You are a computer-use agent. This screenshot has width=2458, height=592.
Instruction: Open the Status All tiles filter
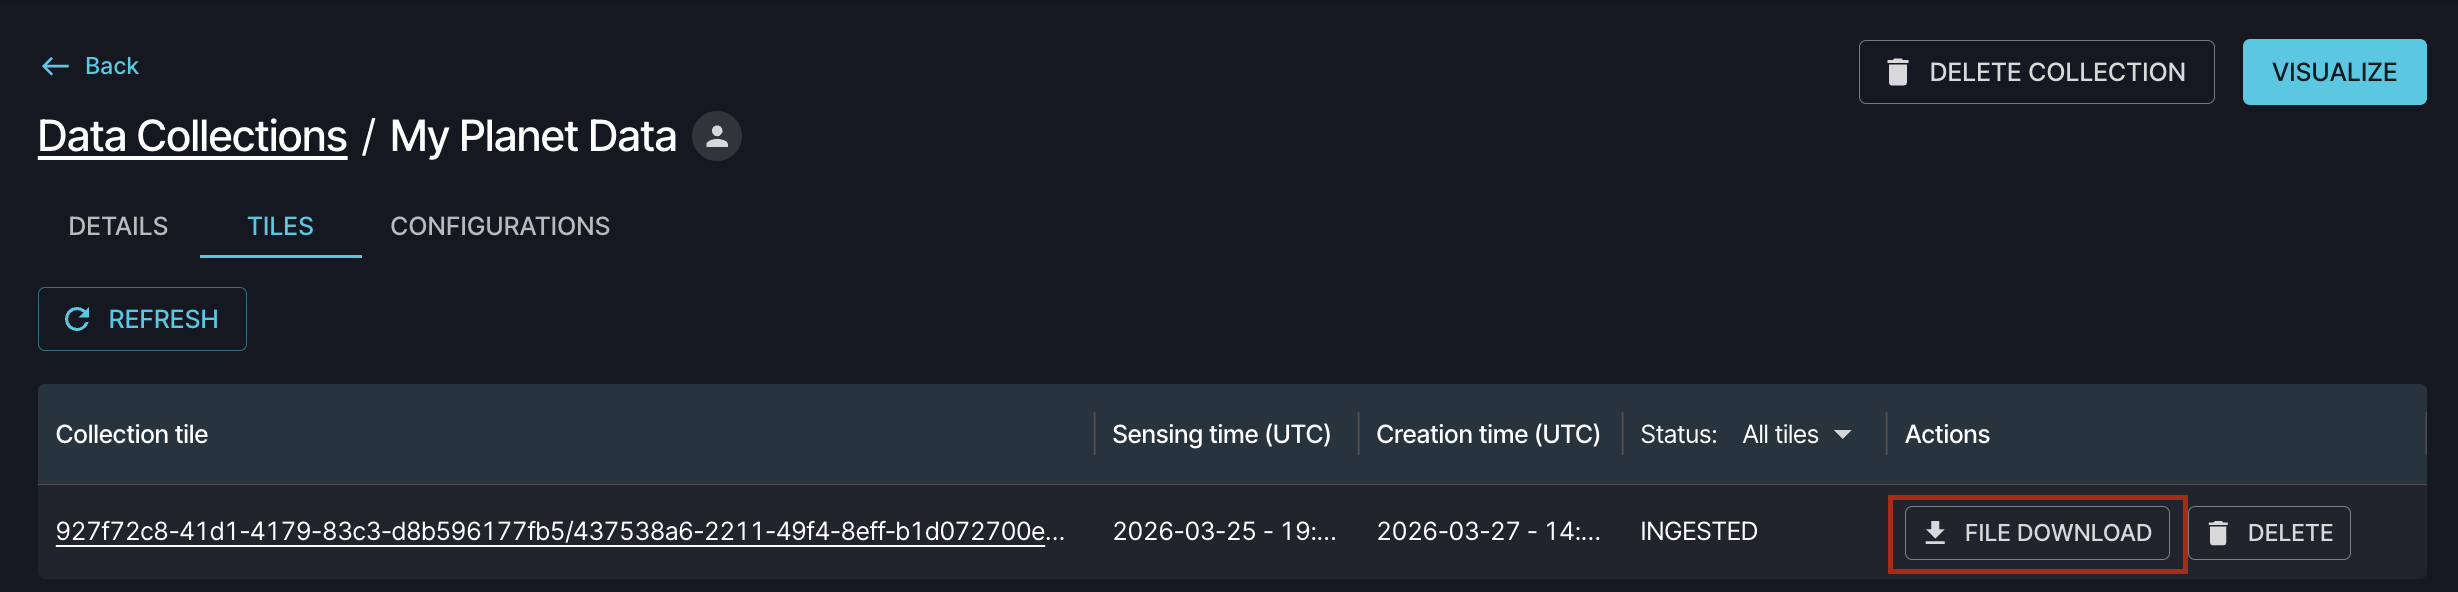click(1780, 434)
